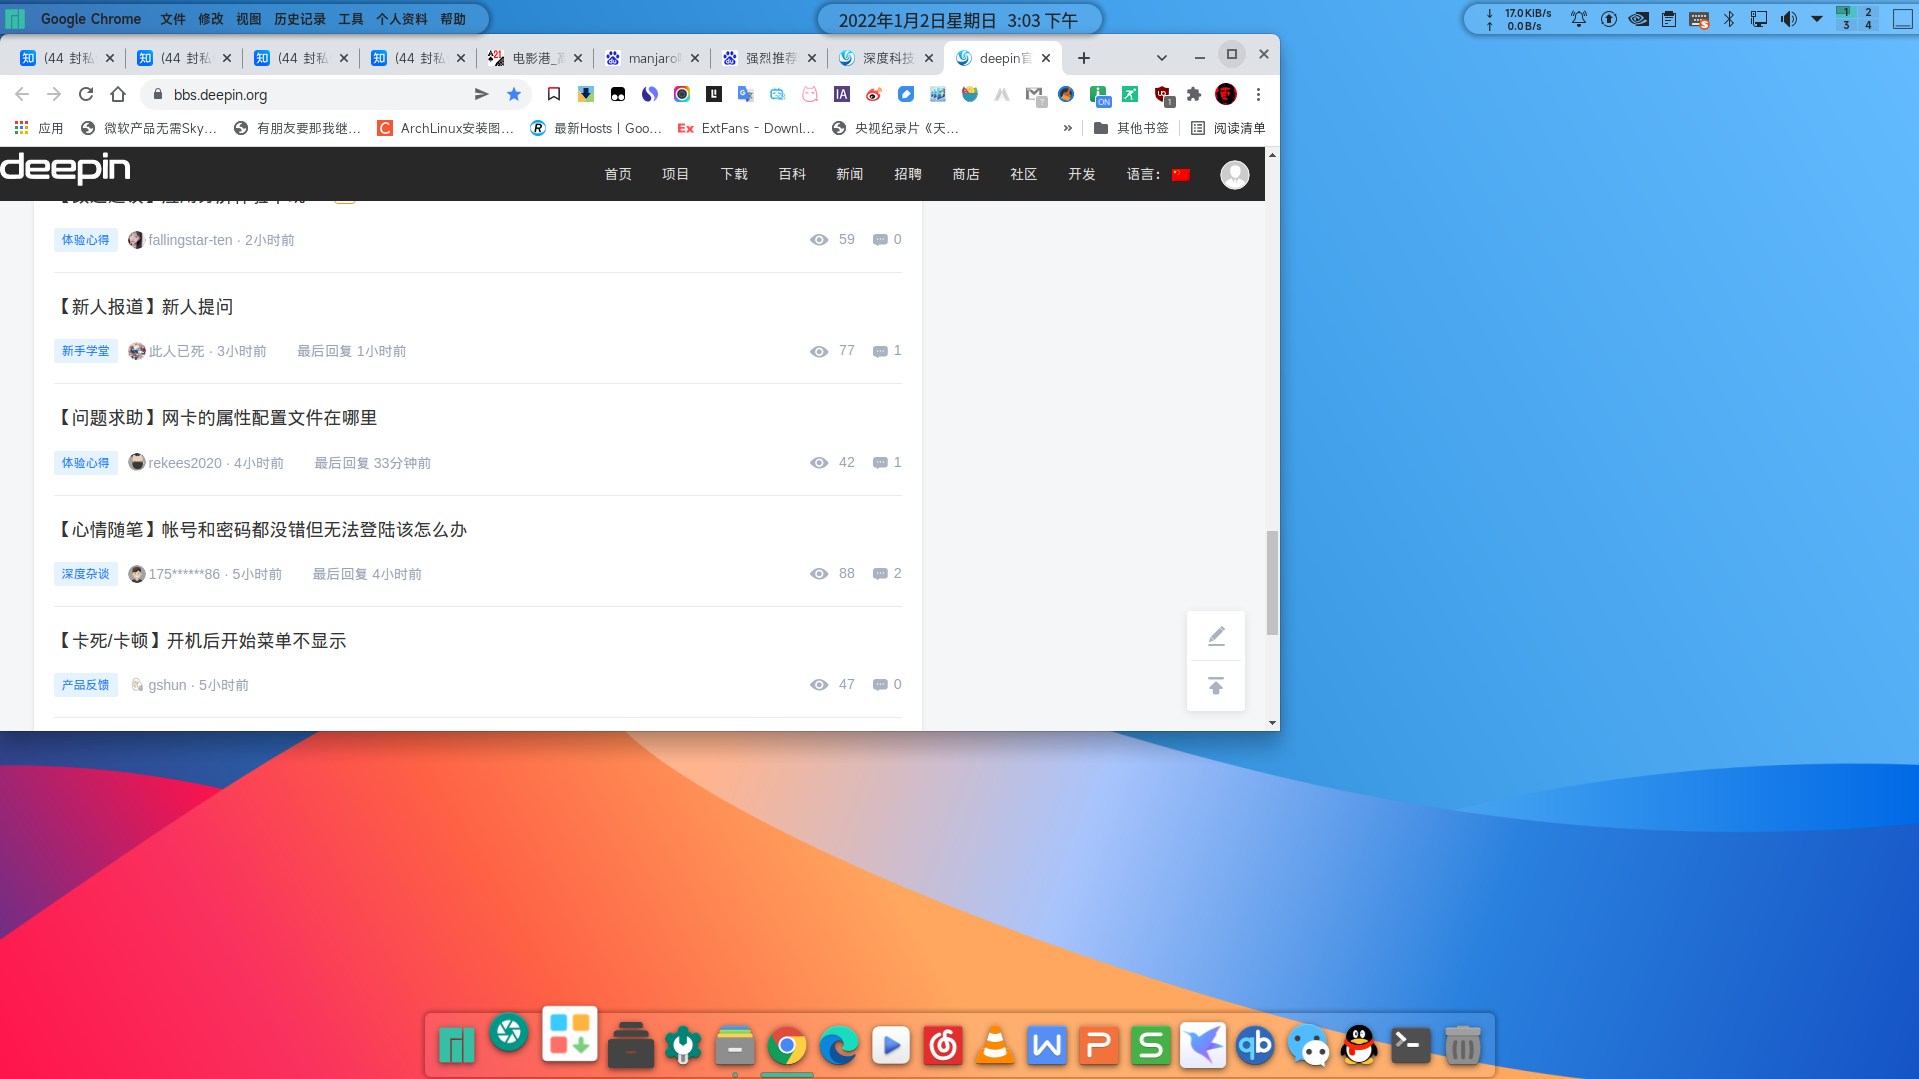1919x1079 pixels.
Task: Click the 产品反馈 category tag
Action: [86, 685]
